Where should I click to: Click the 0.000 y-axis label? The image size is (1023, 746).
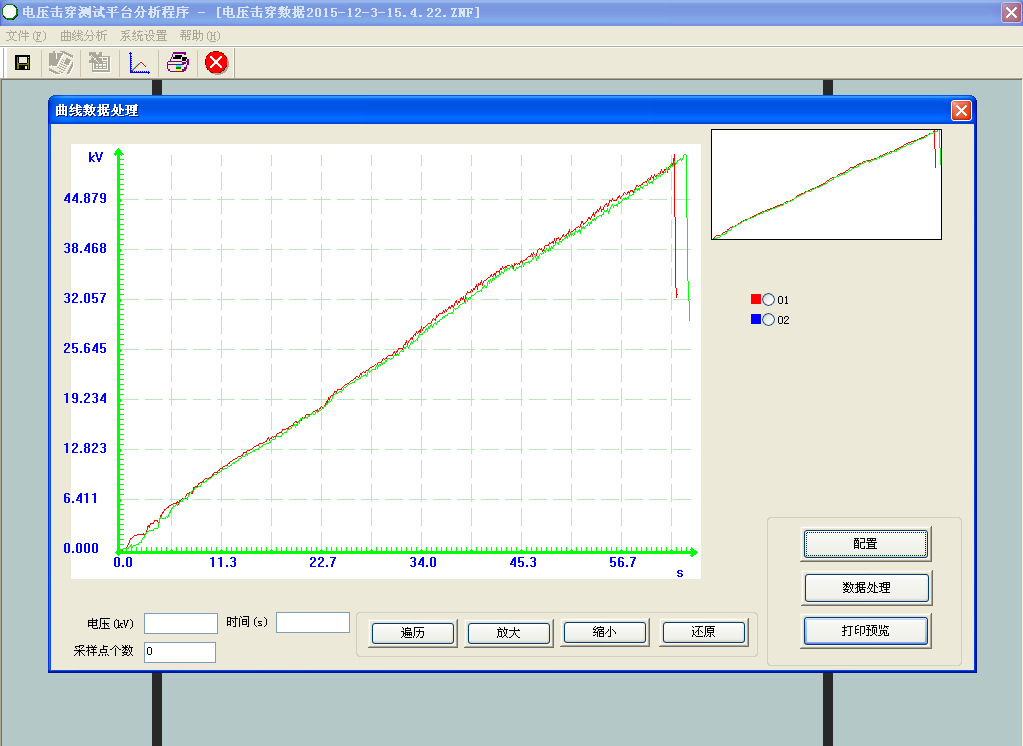coord(81,548)
